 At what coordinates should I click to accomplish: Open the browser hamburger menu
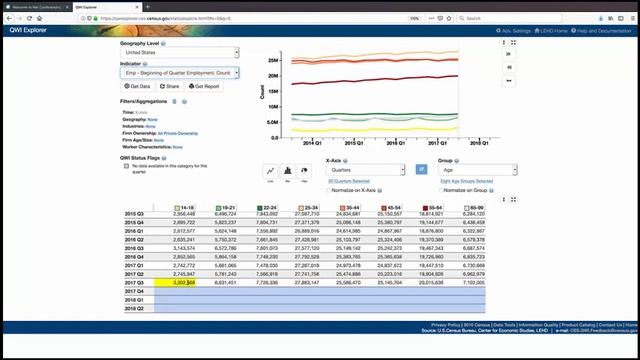(633, 18)
